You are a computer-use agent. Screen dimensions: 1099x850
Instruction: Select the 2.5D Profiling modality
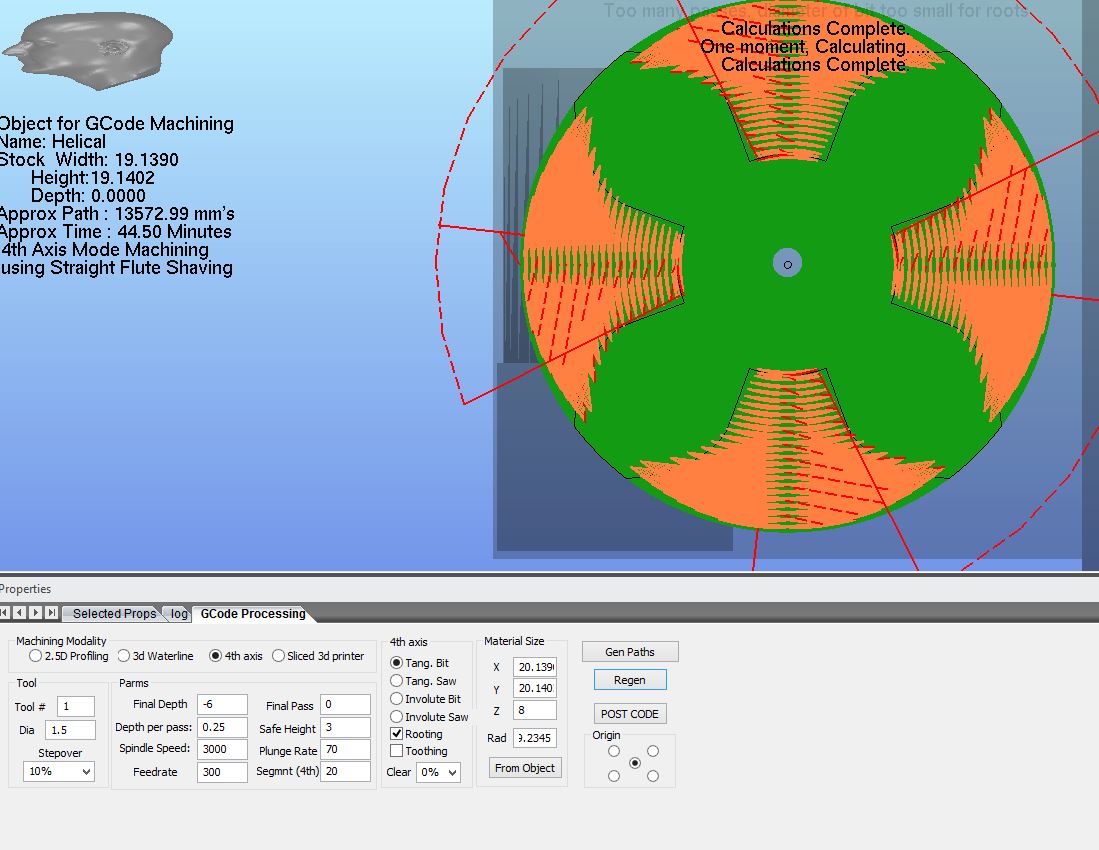tap(36, 656)
